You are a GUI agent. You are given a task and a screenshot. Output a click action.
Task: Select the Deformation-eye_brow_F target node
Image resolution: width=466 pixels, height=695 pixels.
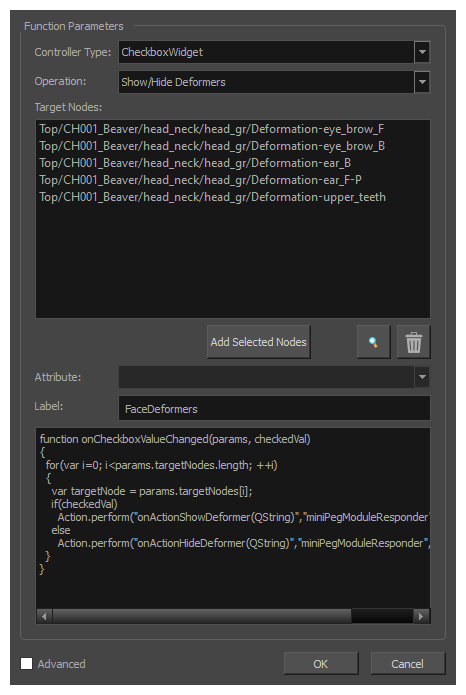[x=211, y=129]
